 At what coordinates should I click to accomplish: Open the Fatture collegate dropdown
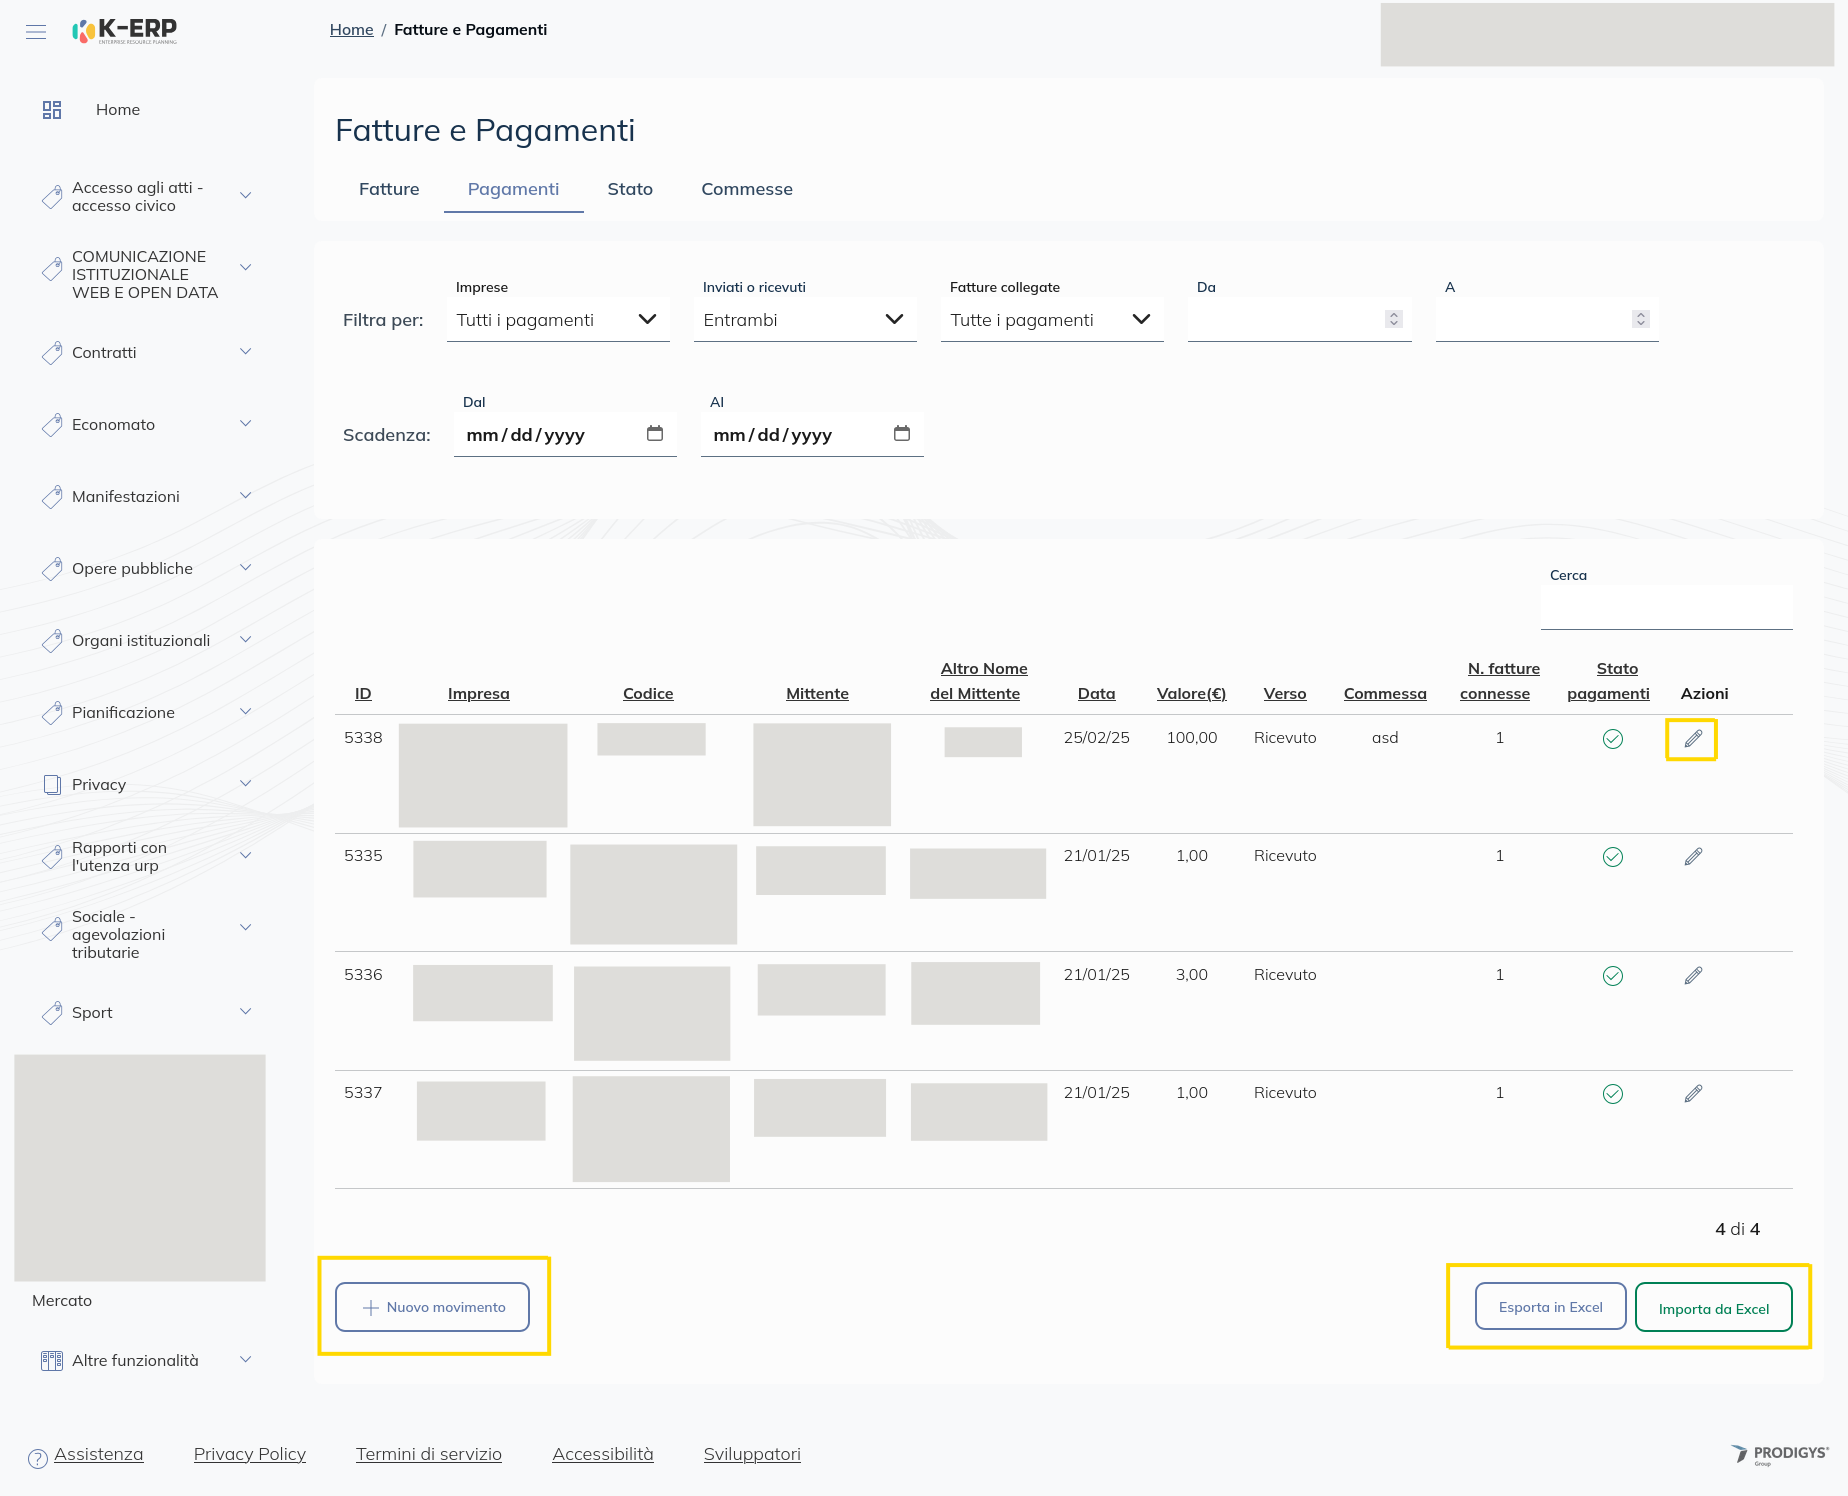(x=1051, y=320)
